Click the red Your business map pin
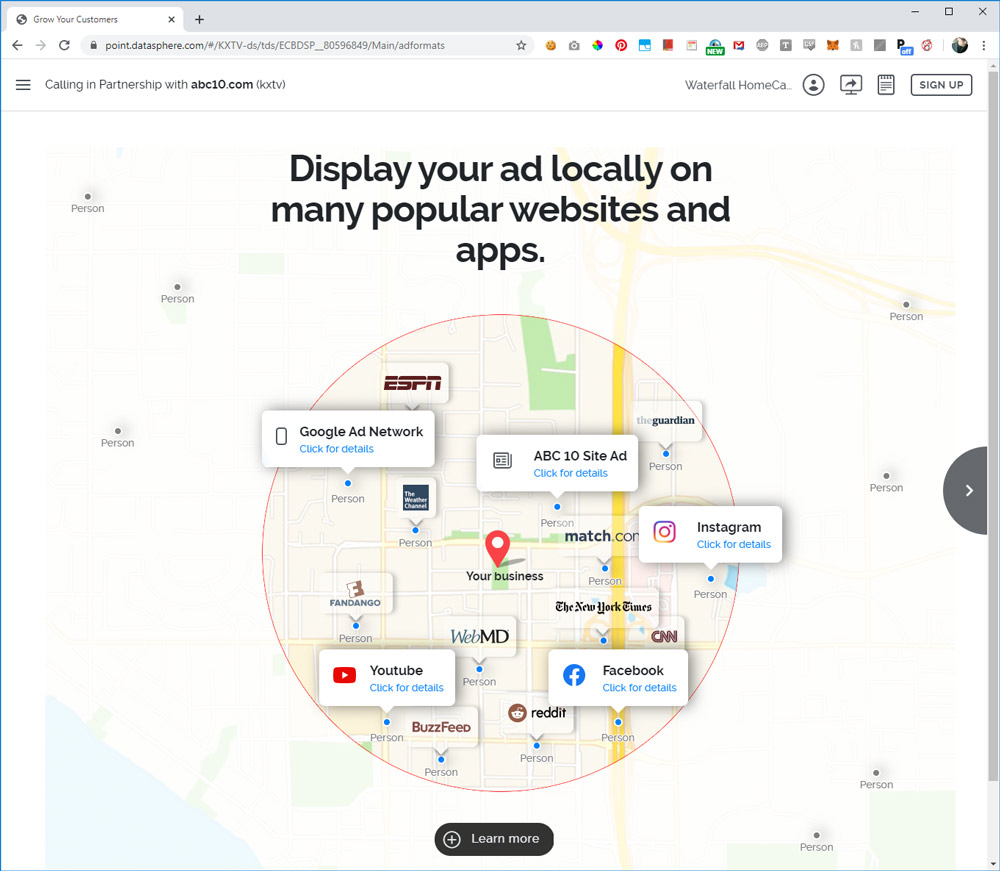1000x871 pixels. [497, 549]
